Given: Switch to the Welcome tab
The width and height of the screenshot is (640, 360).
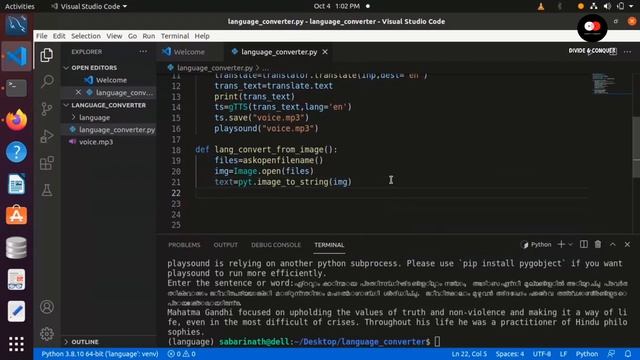Looking at the screenshot, I should coord(189,52).
